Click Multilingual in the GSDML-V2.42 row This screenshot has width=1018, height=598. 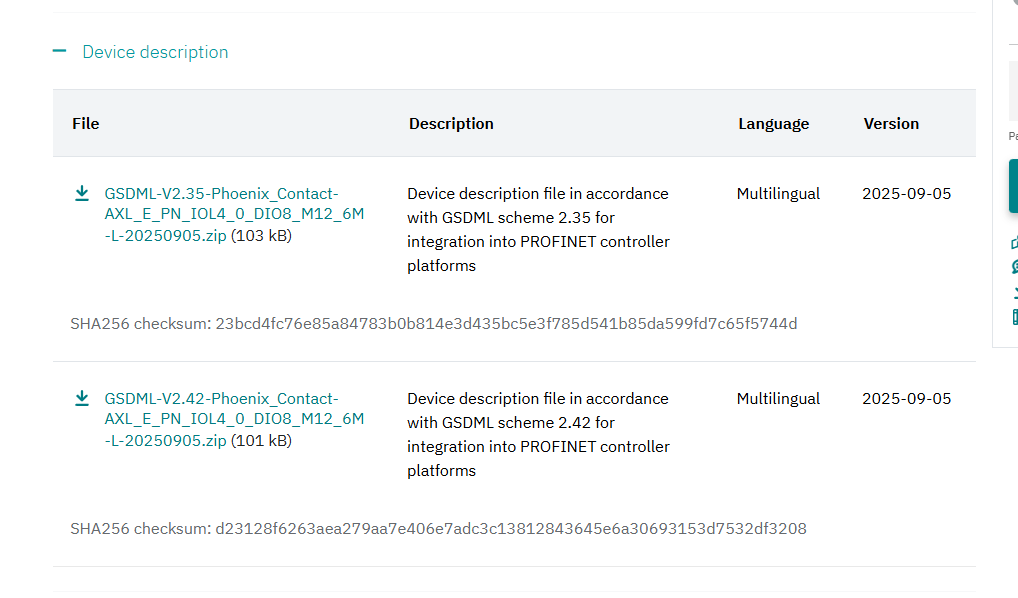pyautogui.click(x=778, y=398)
